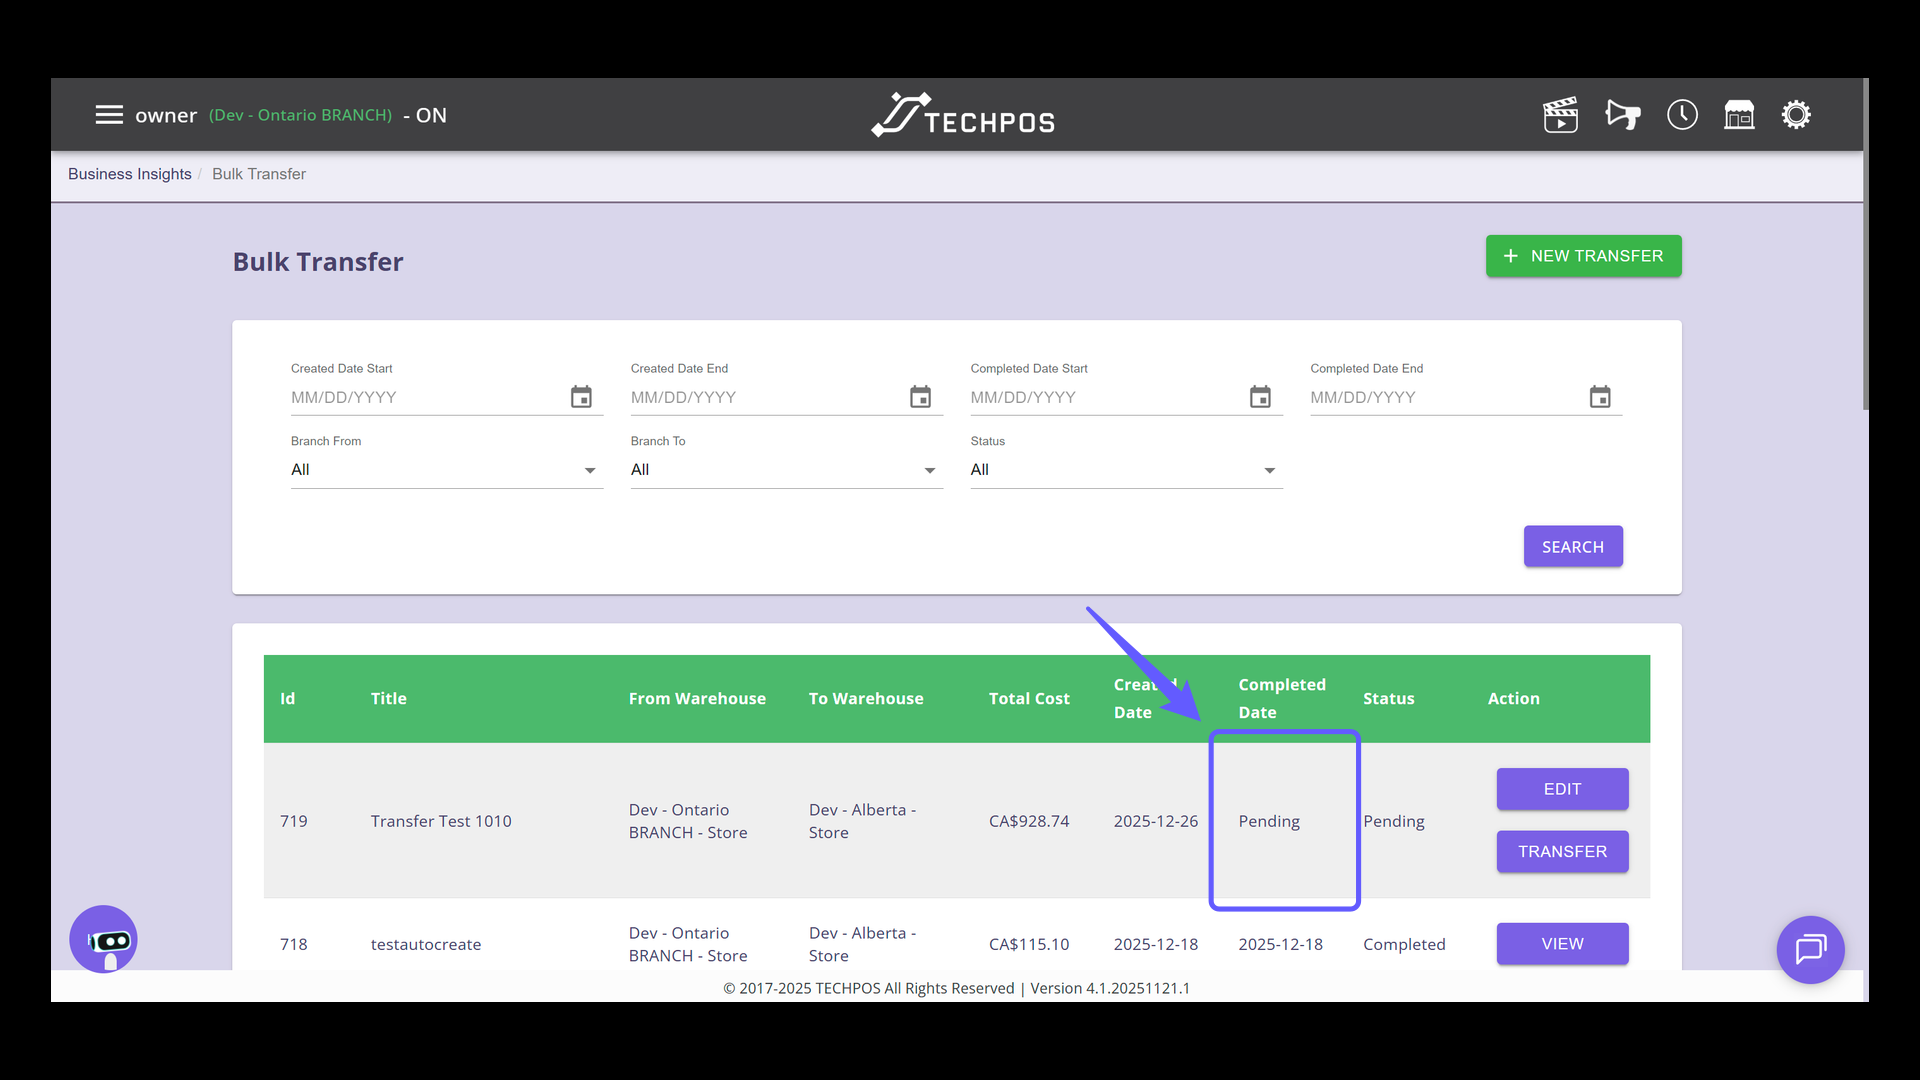Click the clock history icon
The image size is (1920, 1080).
pos(1682,114)
